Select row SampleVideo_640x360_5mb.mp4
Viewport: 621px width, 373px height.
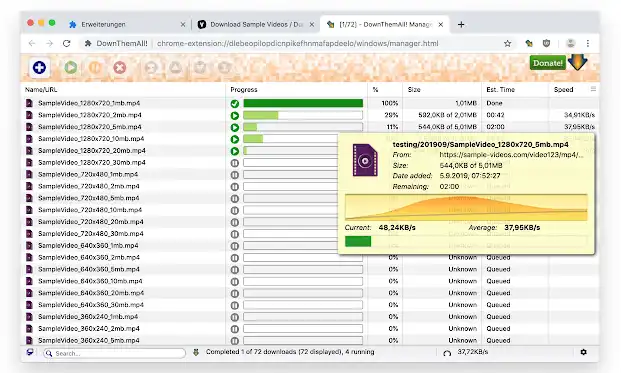(x=310, y=269)
